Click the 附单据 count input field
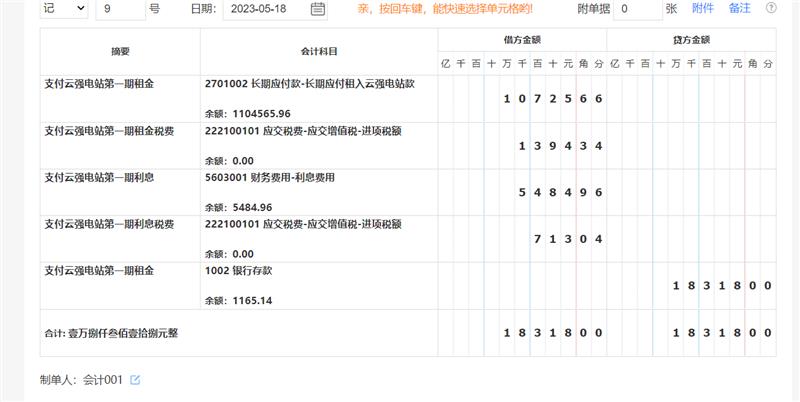The height and width of the screenshot is (402, 800). (636, 9)
